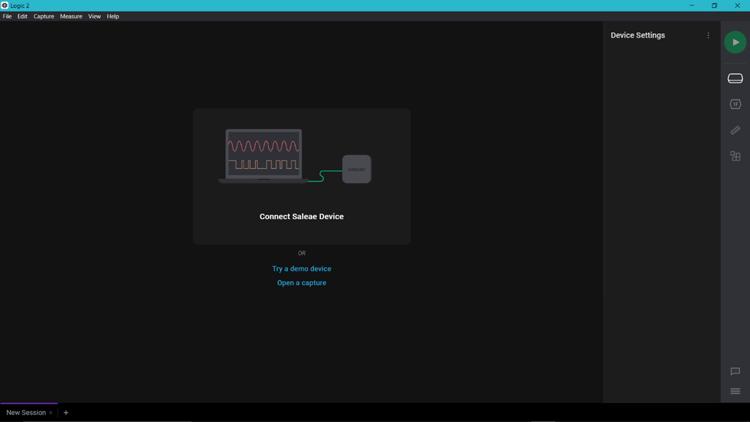Viewport: 750px width, 422px height.
Task: Open Device Settings three-dot options
Action: click(x=708, y=35)
